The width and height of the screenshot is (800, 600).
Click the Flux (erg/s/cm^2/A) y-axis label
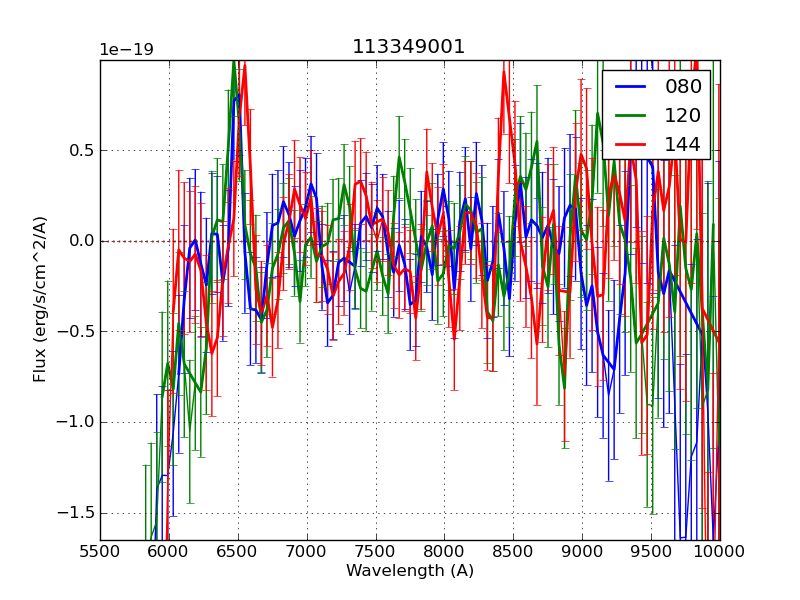pyautogui.click(x=40, y=299)
